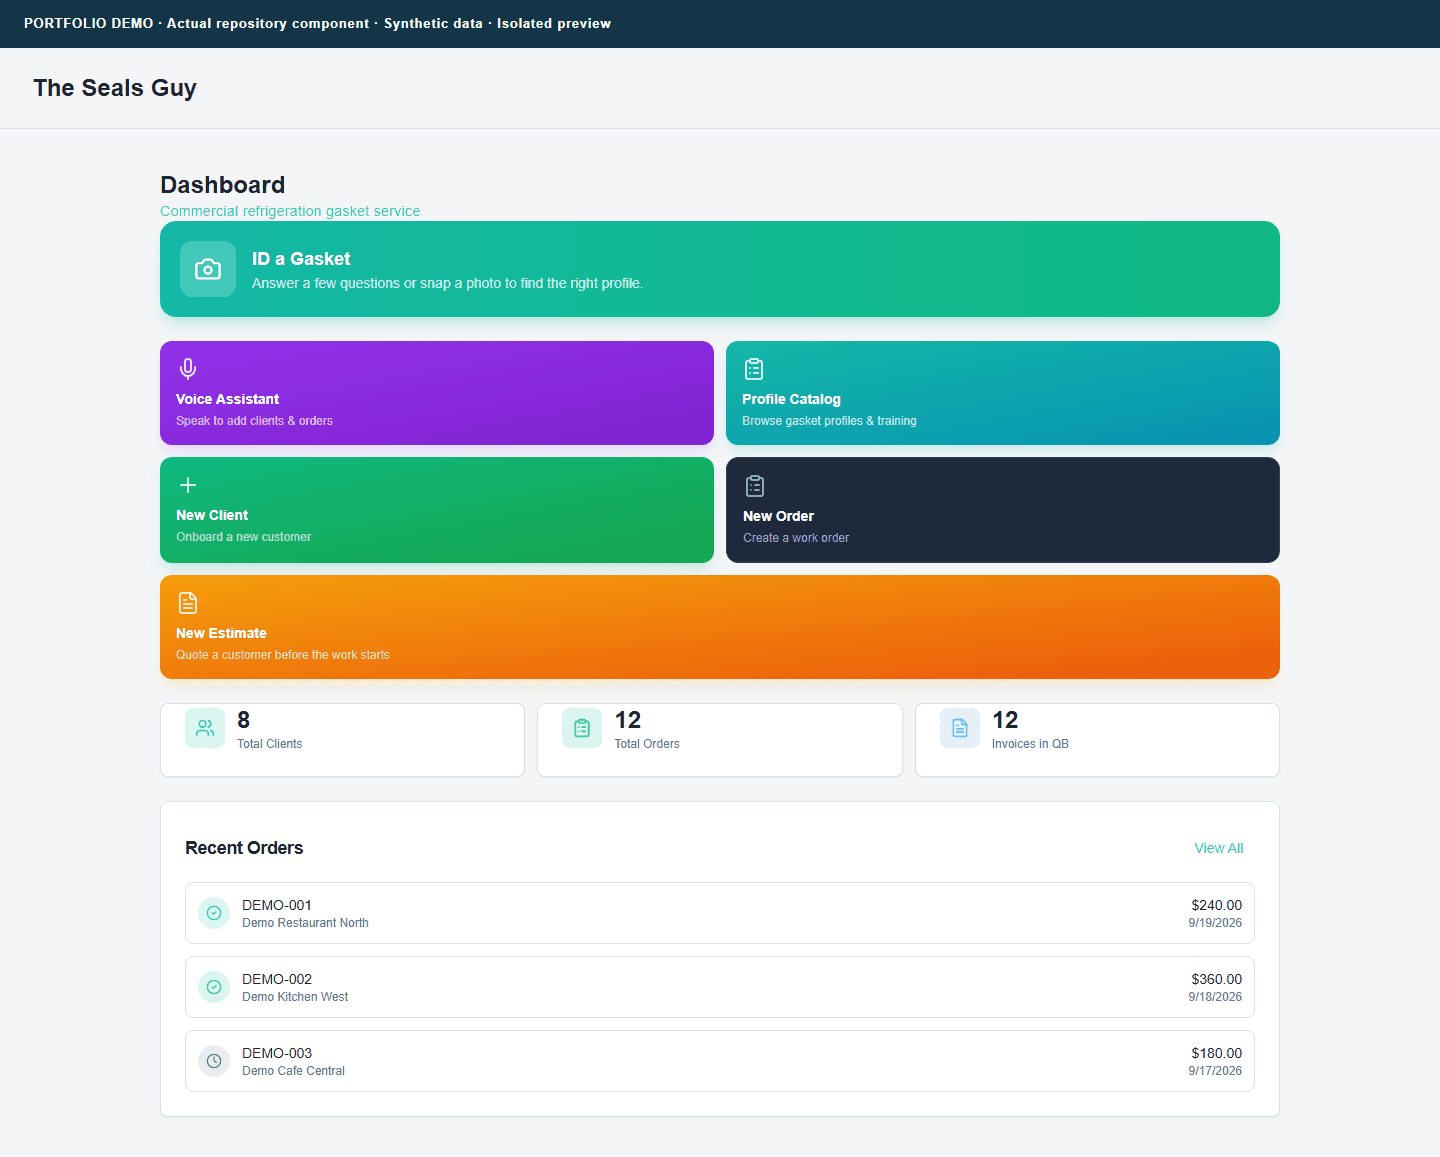Click Create a work order text
Screen dimensions: 1440x1157
[796, 538]
